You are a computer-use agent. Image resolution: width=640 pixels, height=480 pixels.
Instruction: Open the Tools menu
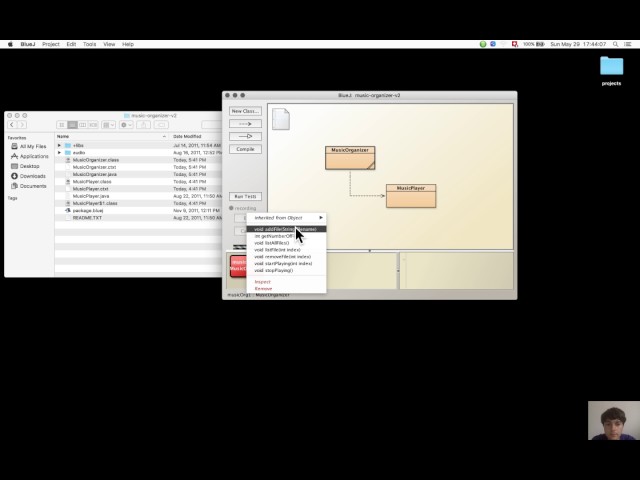89,44
